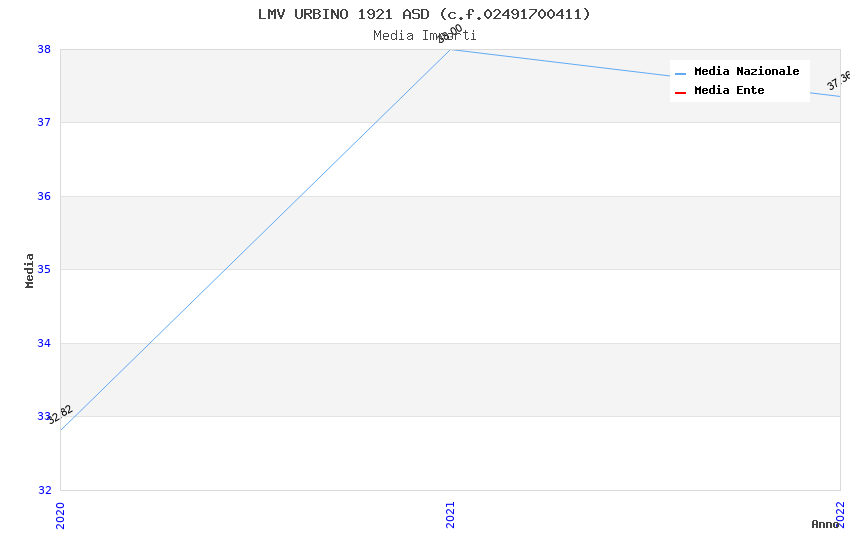
Task: Click the 37.36 data label for 2022
Action: coord(838,80)
